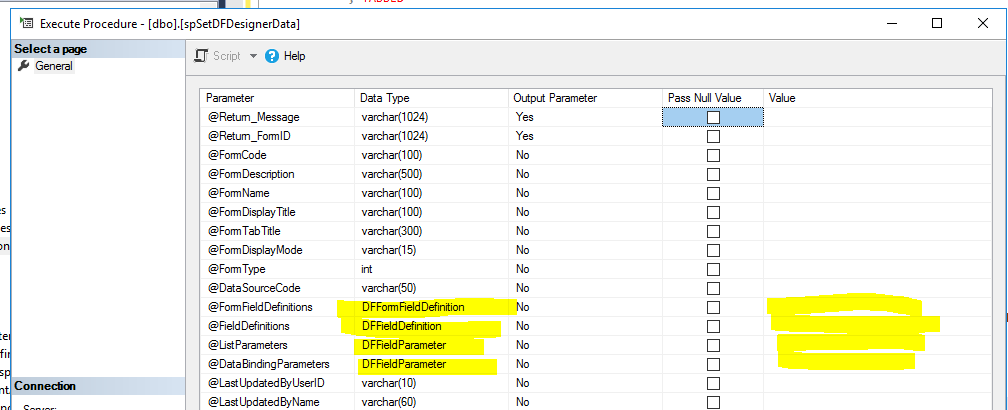Open the Script dropdown arrow
This screenshot has width=1008, height=410.
click(x=253, y=56)
